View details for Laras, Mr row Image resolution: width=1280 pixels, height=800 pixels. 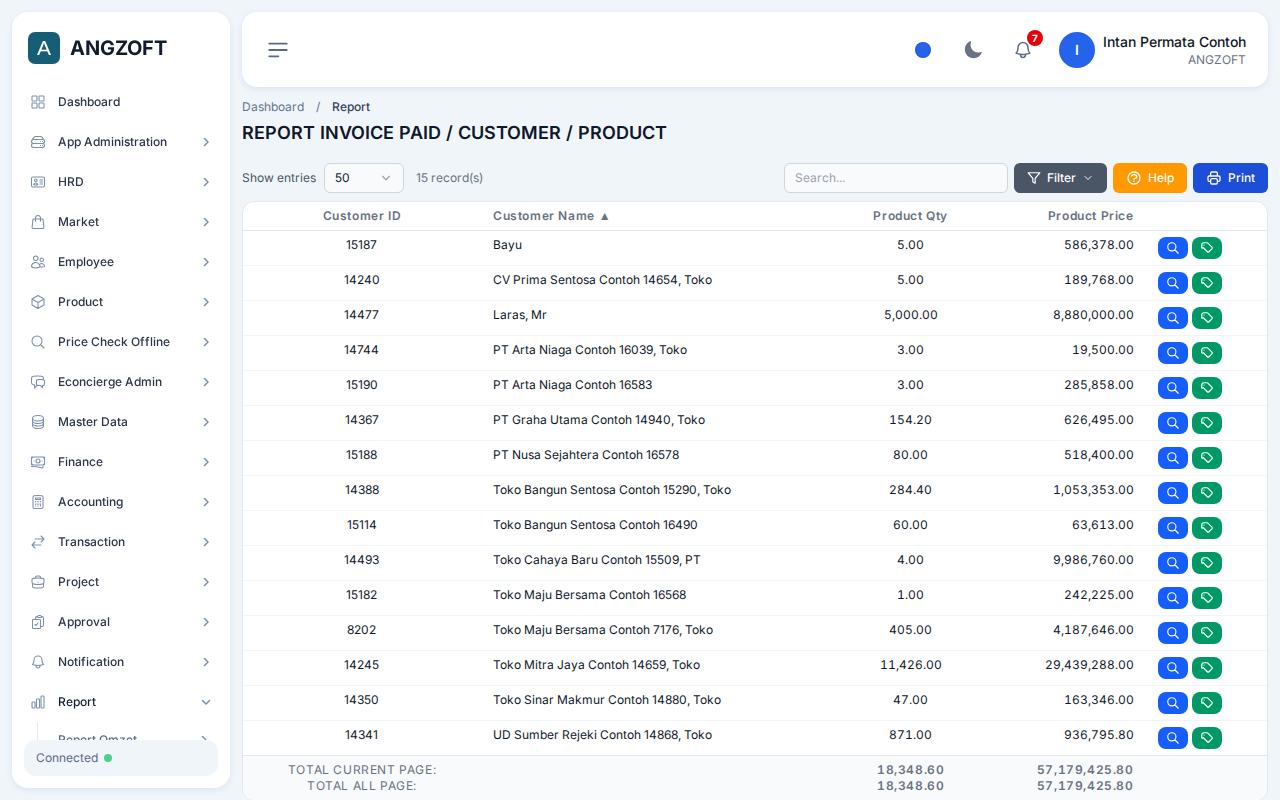pyautogui.click(x=1173, y=318)
